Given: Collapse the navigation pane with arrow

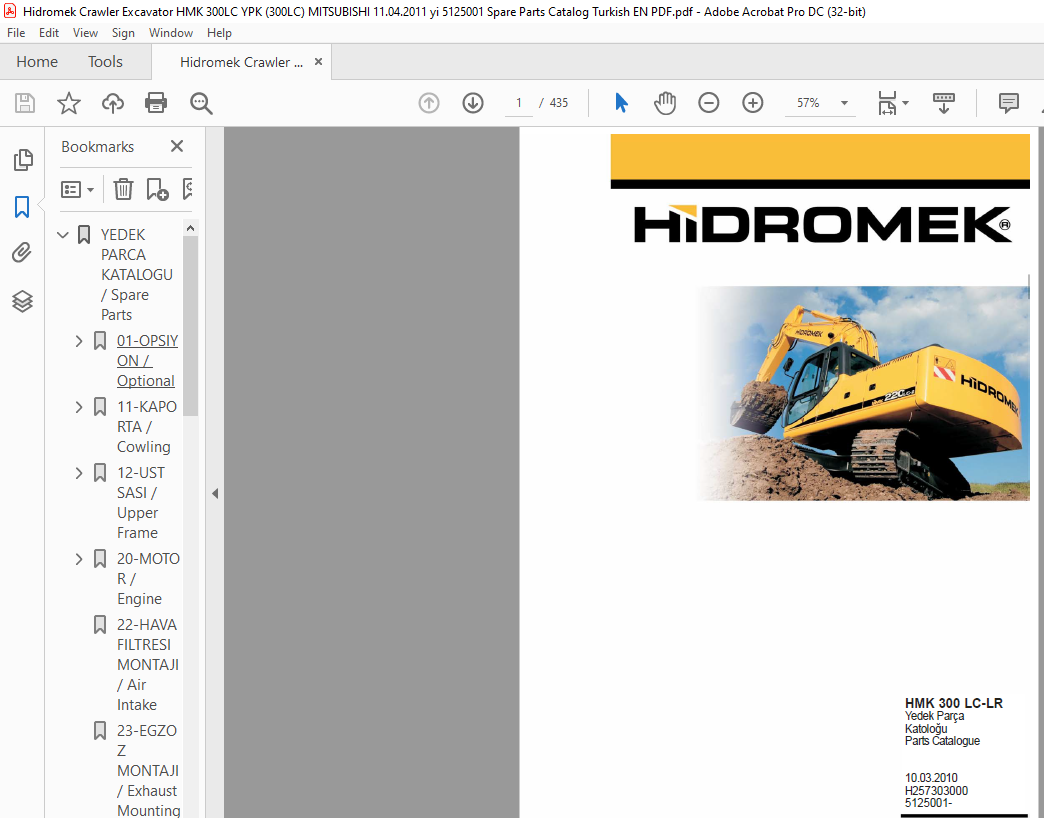Looking at the screenshot, I should coord(215,494).
